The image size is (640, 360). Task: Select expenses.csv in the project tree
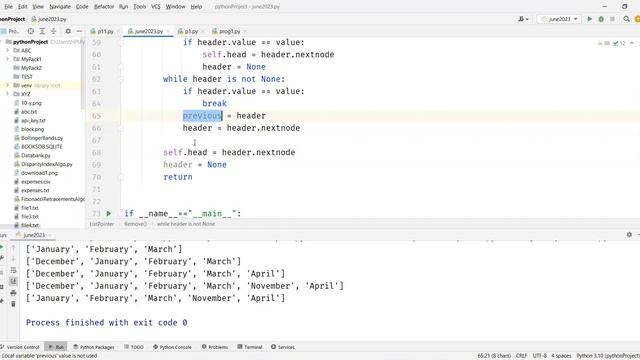[36, 182]
